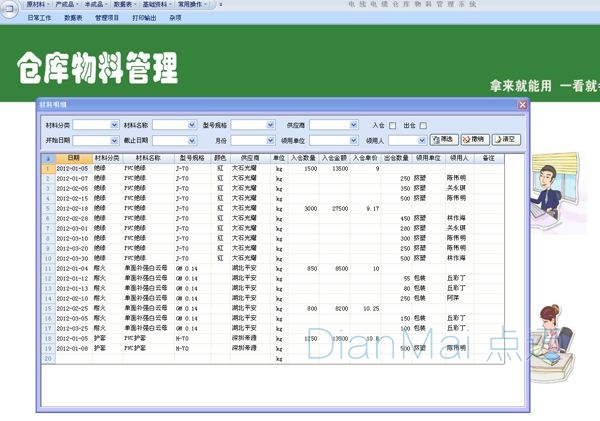Tick the 出仓 checkbox
This screenshot has height=421, width=600.
click(423, 126)
